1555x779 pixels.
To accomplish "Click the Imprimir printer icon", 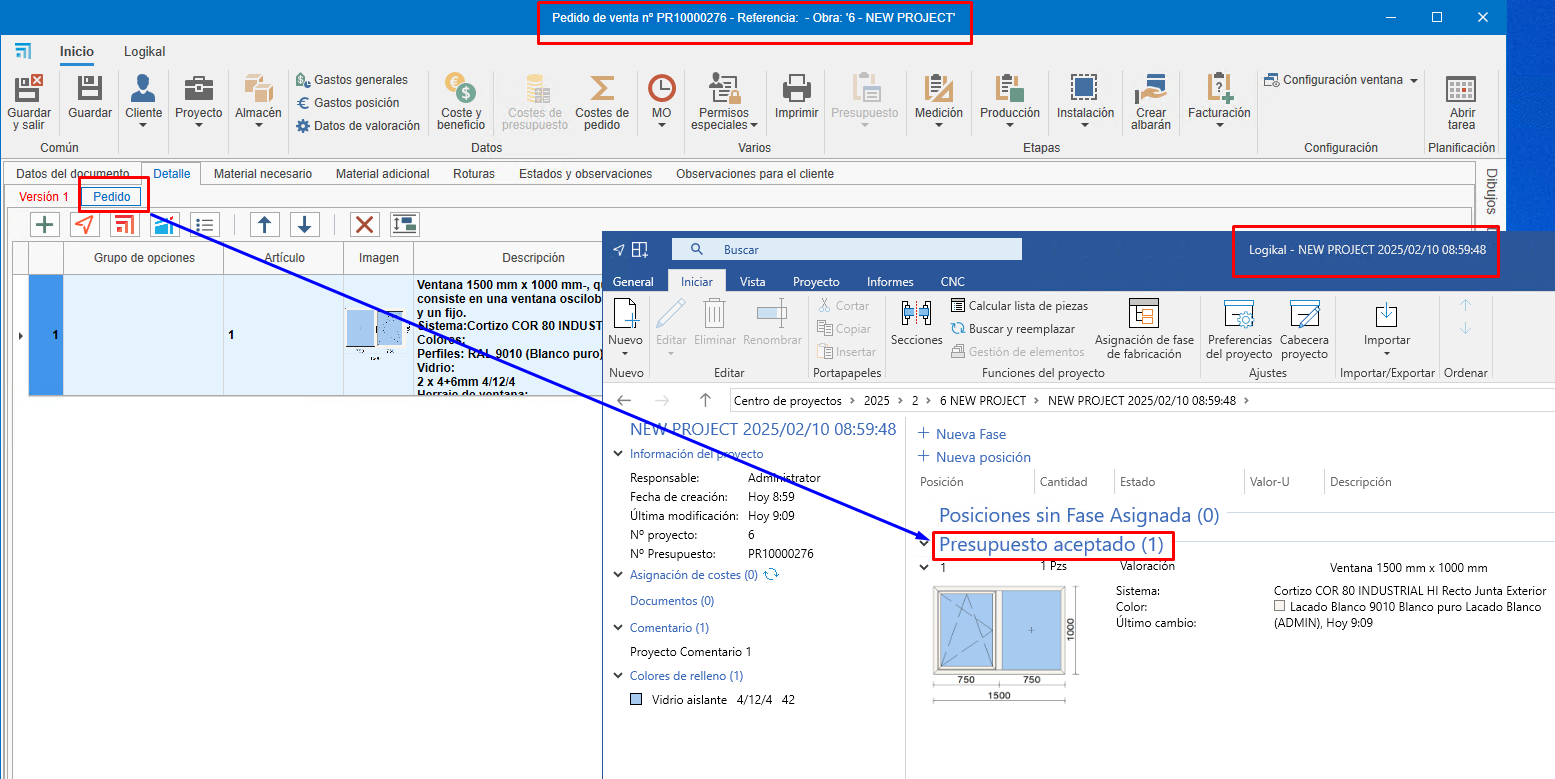I will [796, 88].
